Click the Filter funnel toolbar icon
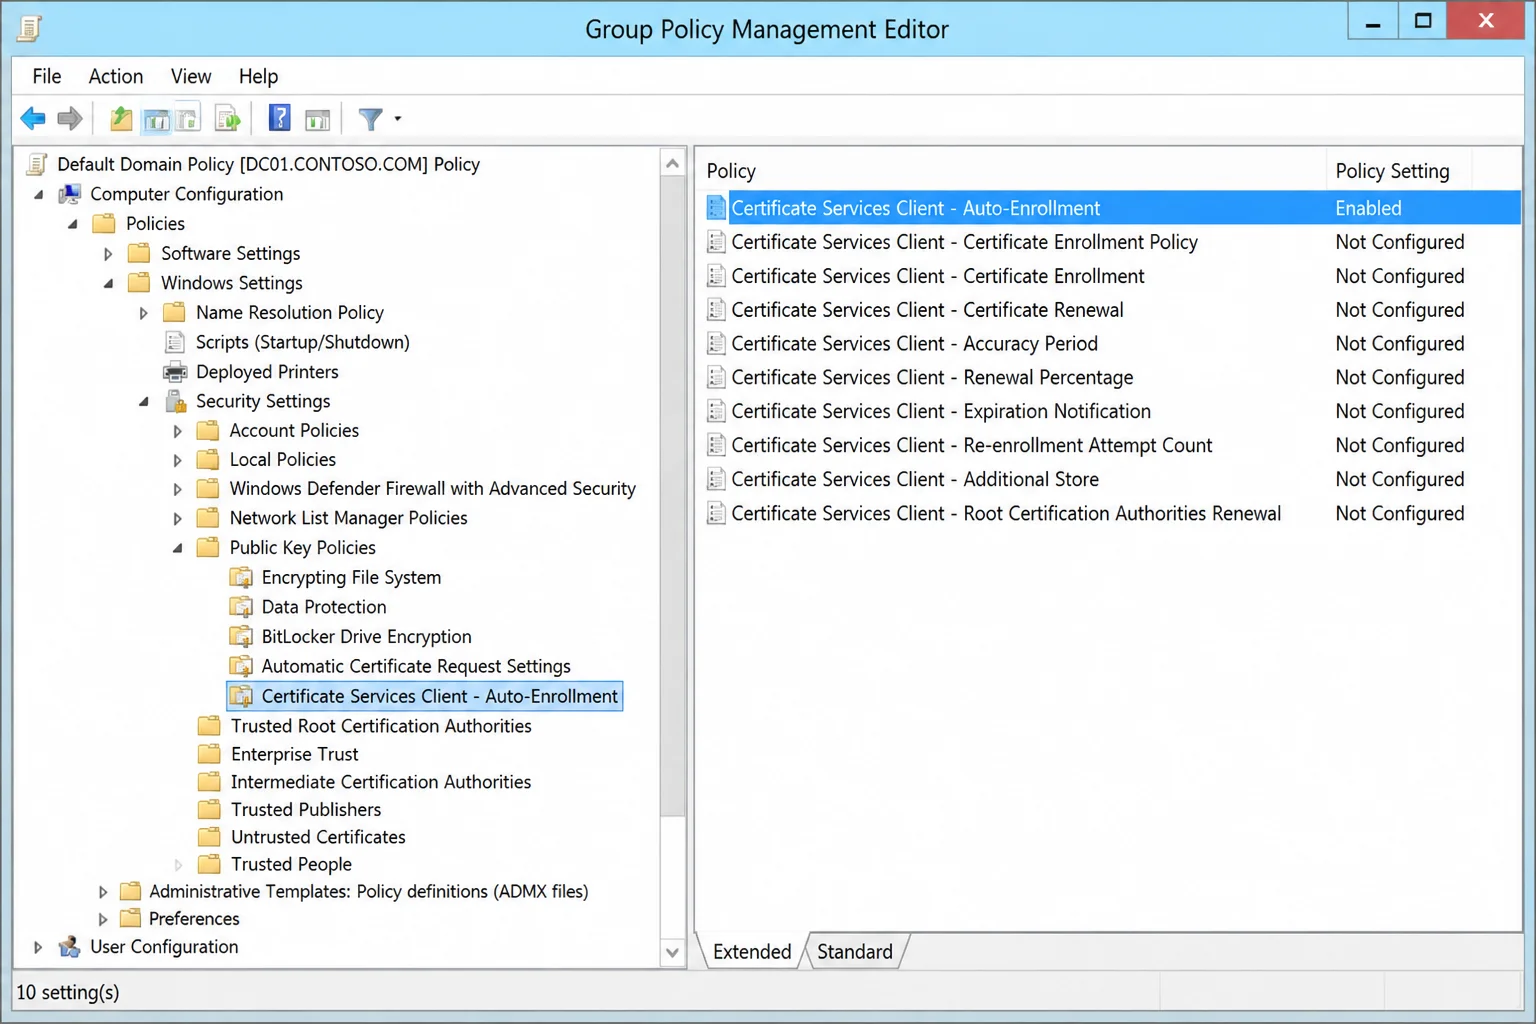The width and height of the screenshot is (1536, 1024). tap(370, 119)
